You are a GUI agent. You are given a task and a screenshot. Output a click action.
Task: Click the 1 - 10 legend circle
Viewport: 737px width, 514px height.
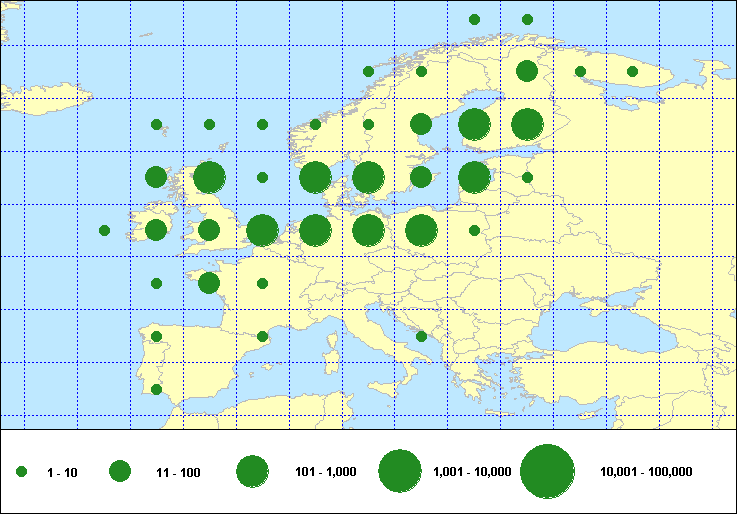tap(21, 472)
